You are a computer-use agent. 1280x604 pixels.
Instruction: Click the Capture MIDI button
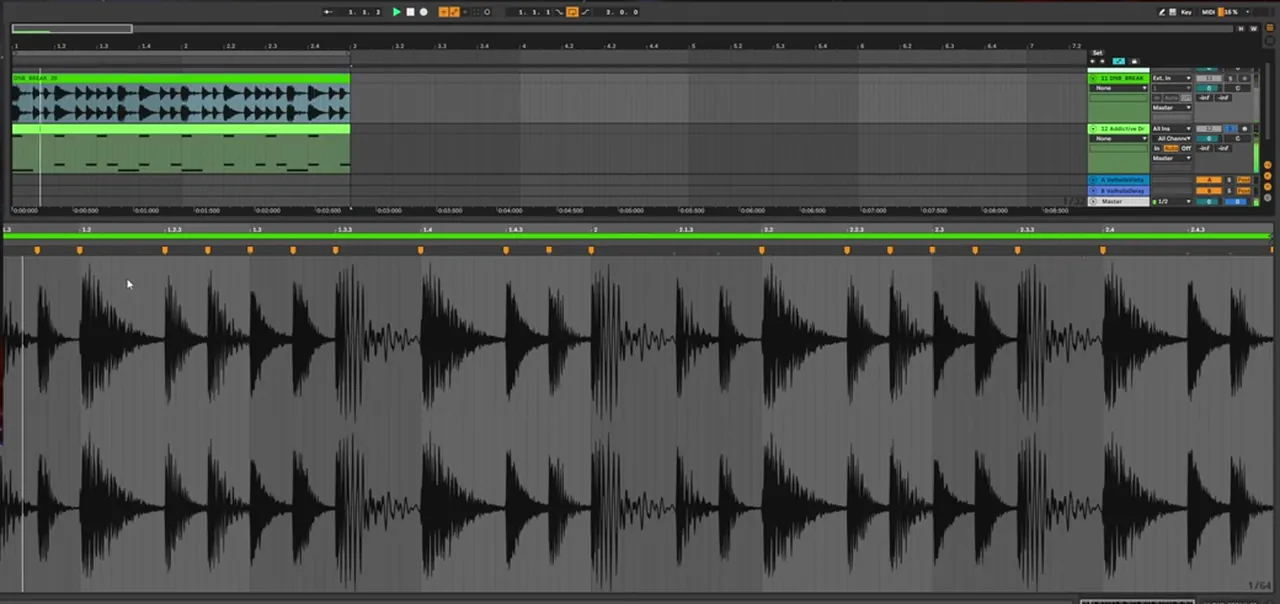(x=476, y=12)
